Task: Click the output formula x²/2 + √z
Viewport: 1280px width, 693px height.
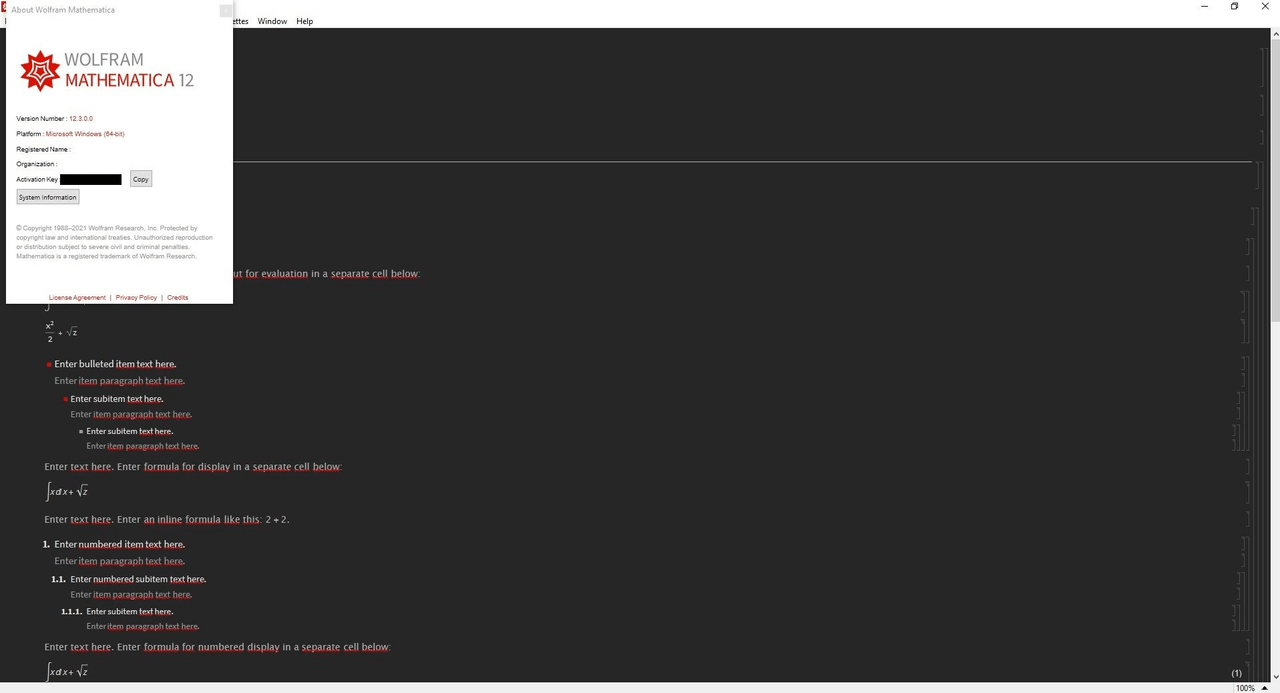Action: [61, 331]
